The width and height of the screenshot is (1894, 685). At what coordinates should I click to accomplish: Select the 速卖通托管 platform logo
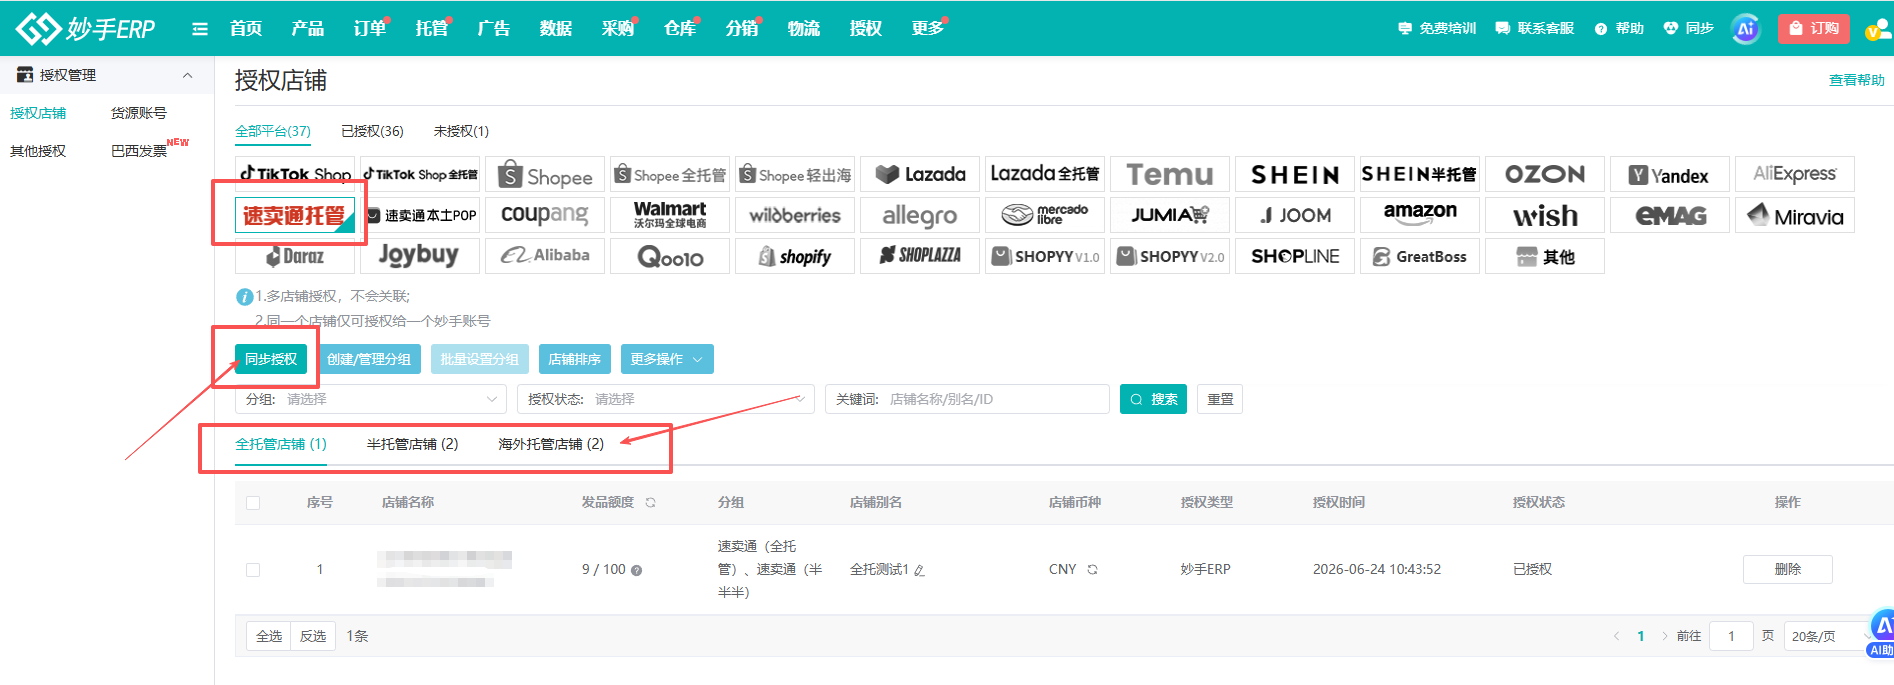click(295, 215)
